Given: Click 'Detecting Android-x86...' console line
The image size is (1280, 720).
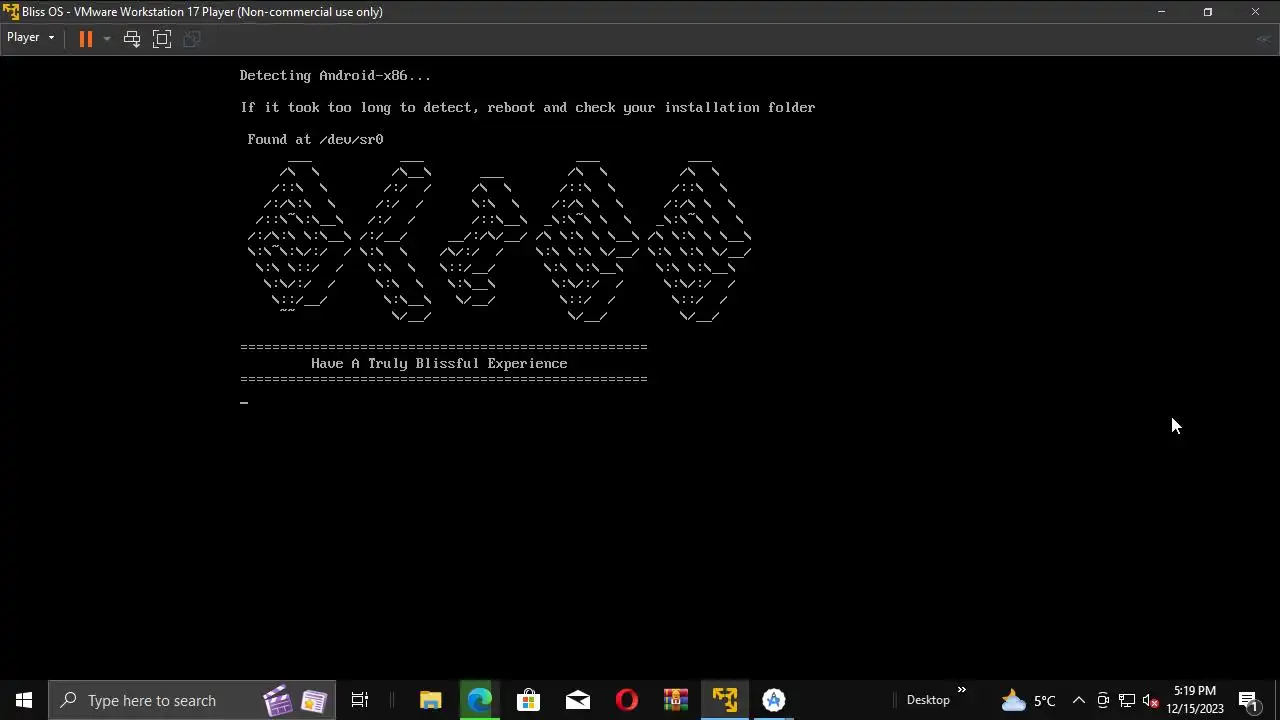Looking at the screenshot, I should 335,75.
